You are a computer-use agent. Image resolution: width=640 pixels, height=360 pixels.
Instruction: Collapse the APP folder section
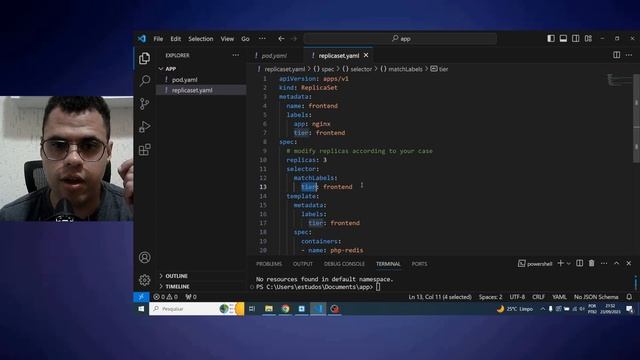pyautogui.click(x=201, y=69)
